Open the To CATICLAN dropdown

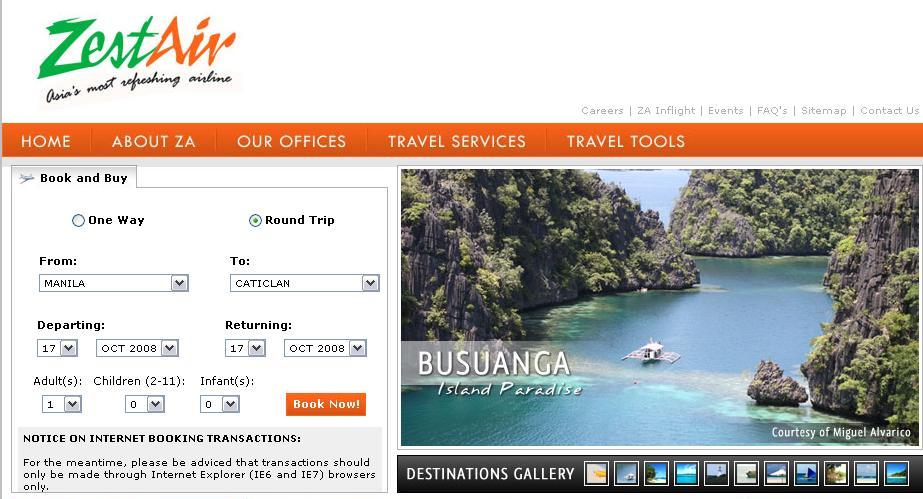click(x=304, y=283)
